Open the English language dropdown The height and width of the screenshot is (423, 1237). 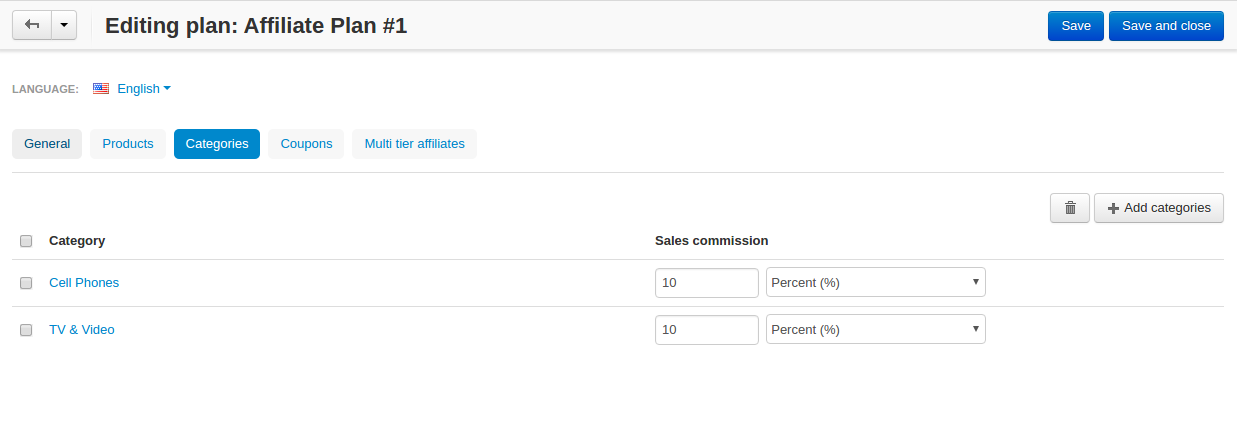144,88
